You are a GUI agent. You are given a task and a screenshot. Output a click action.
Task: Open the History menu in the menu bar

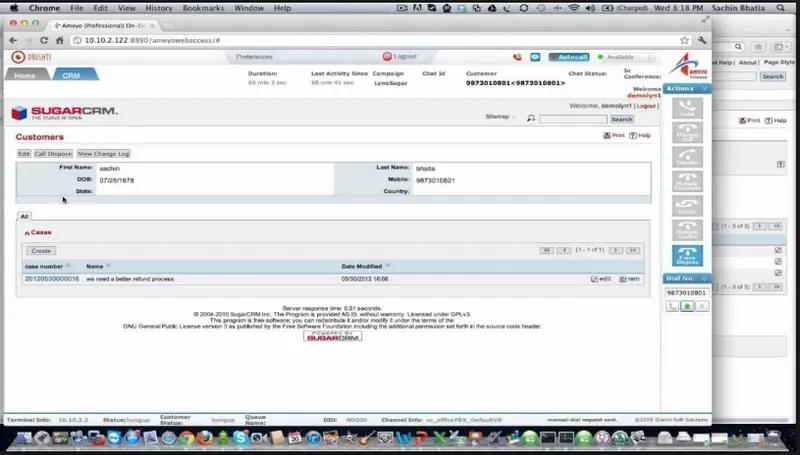[x=159, y=8]
